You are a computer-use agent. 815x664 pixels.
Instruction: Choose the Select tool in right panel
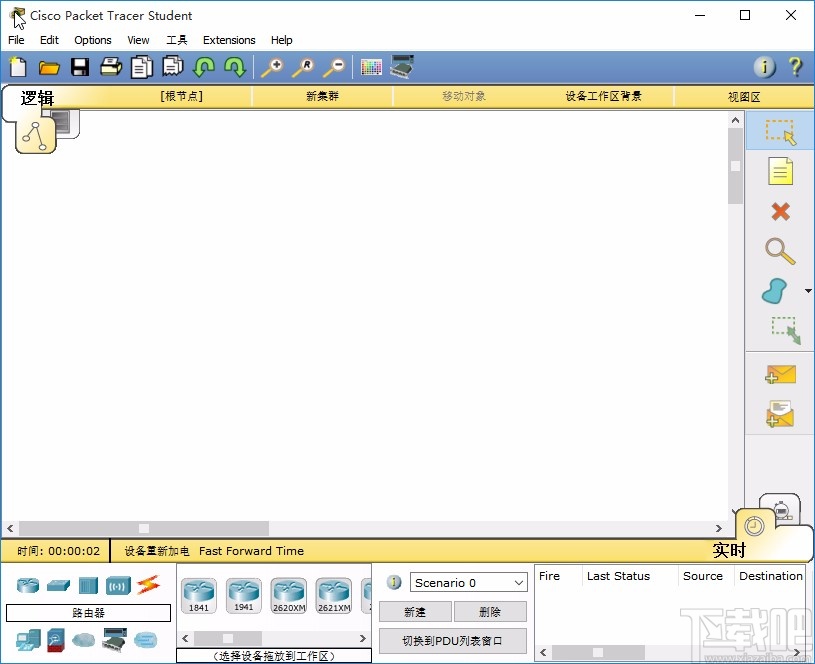click(x=780, y=131)
